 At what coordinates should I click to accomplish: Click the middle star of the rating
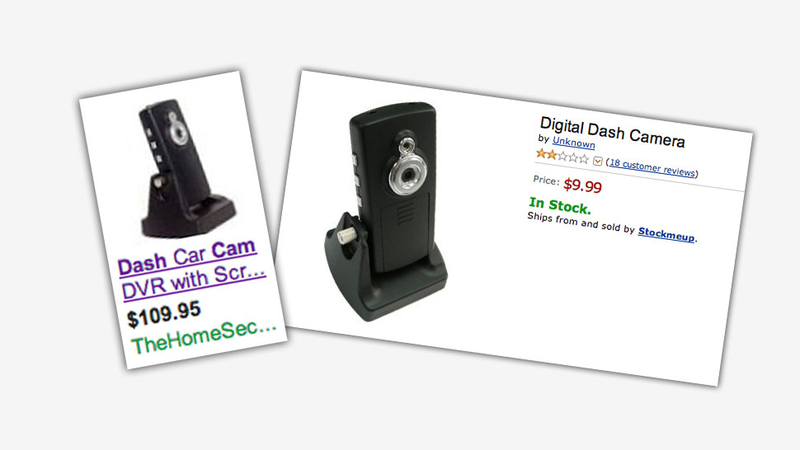562,156
